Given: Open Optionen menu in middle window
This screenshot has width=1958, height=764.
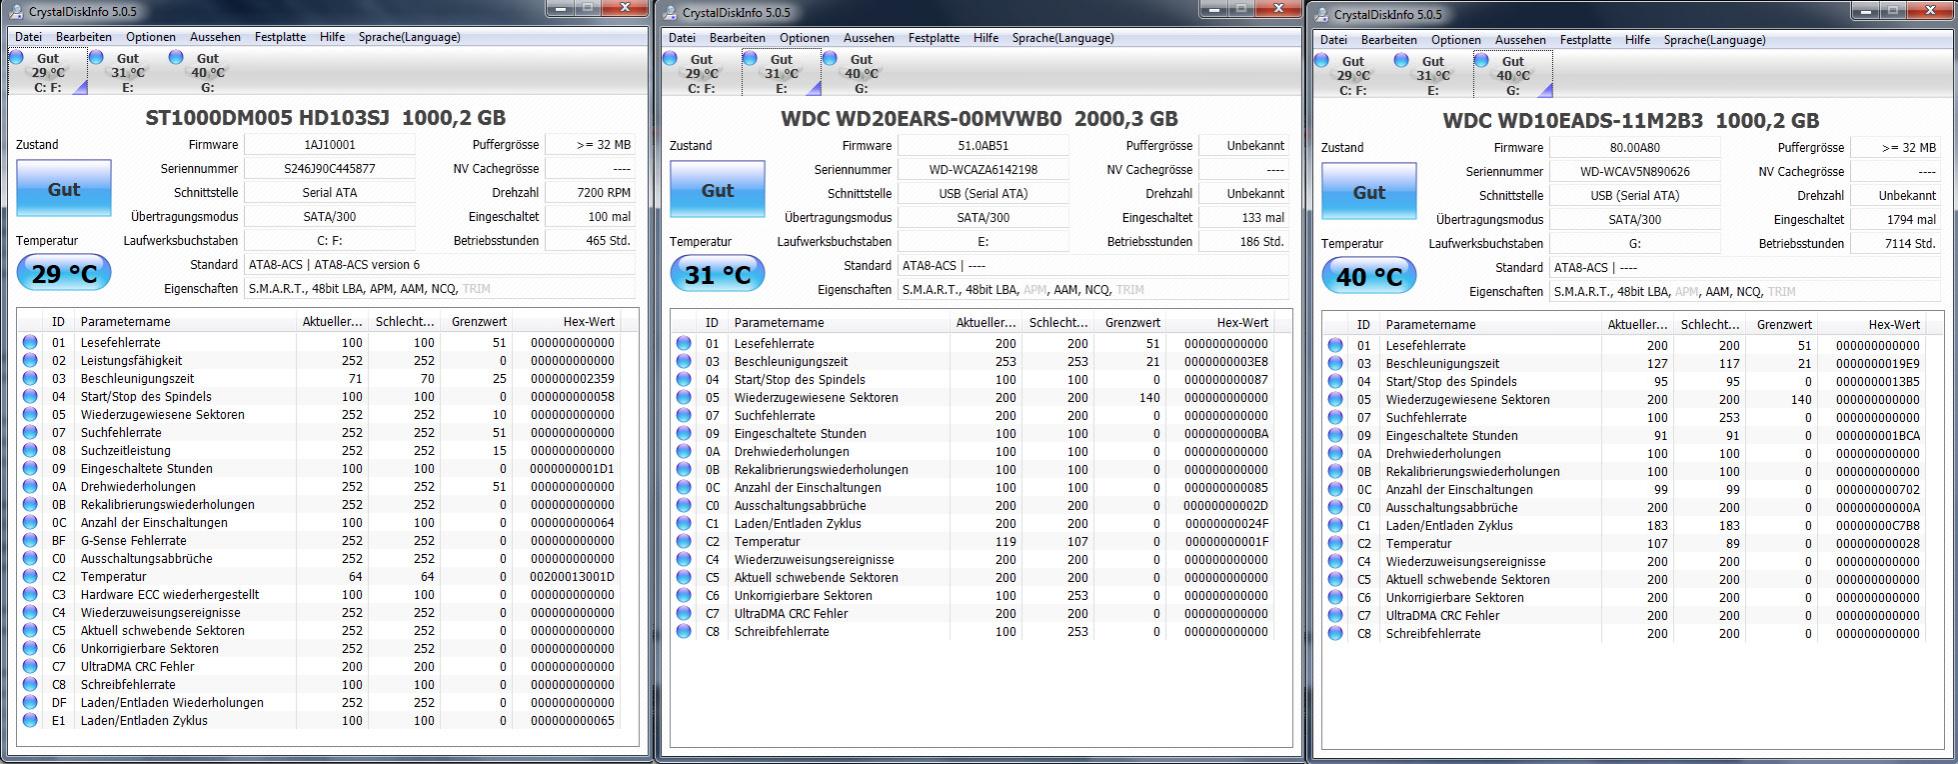Looking at the screenshot, I should coord(804,38).
